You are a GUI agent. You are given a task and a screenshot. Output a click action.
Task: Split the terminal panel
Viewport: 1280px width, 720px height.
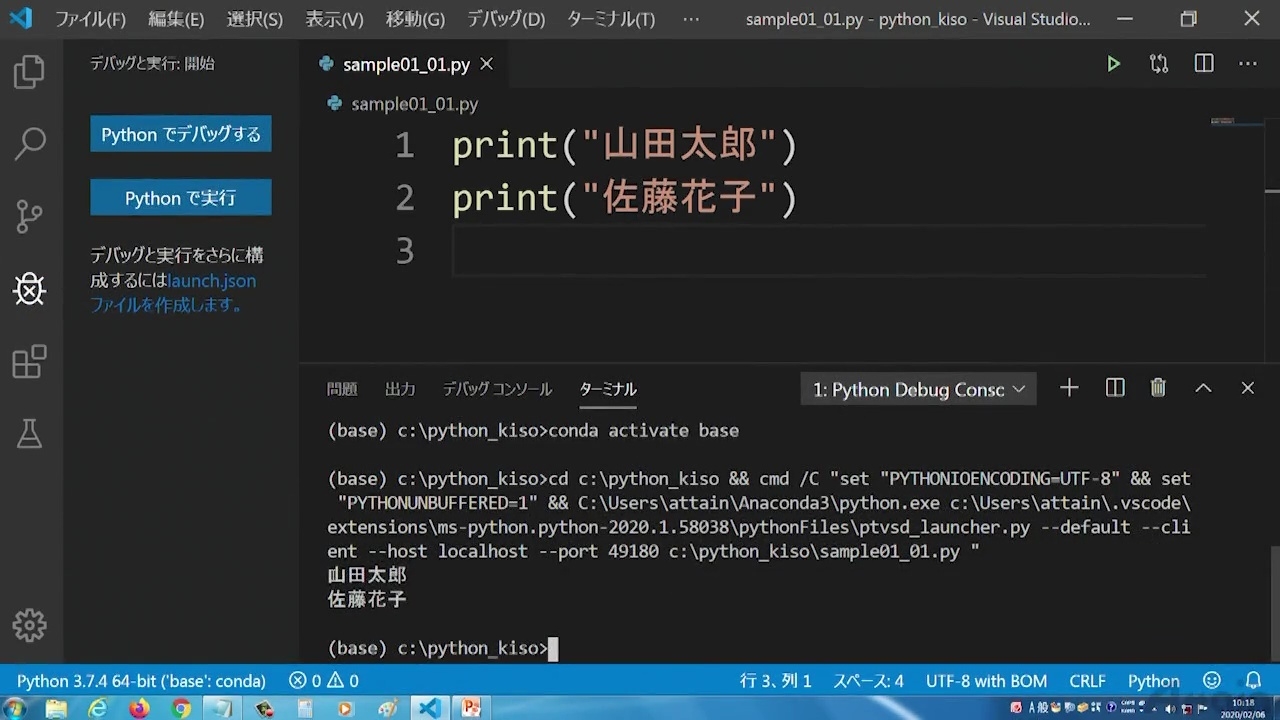pos(1114,388)
